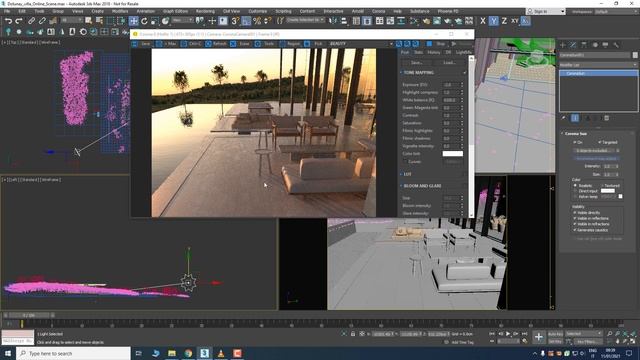
Task: Open the Modifier List dropdown
Action: [x=598, y=65]
